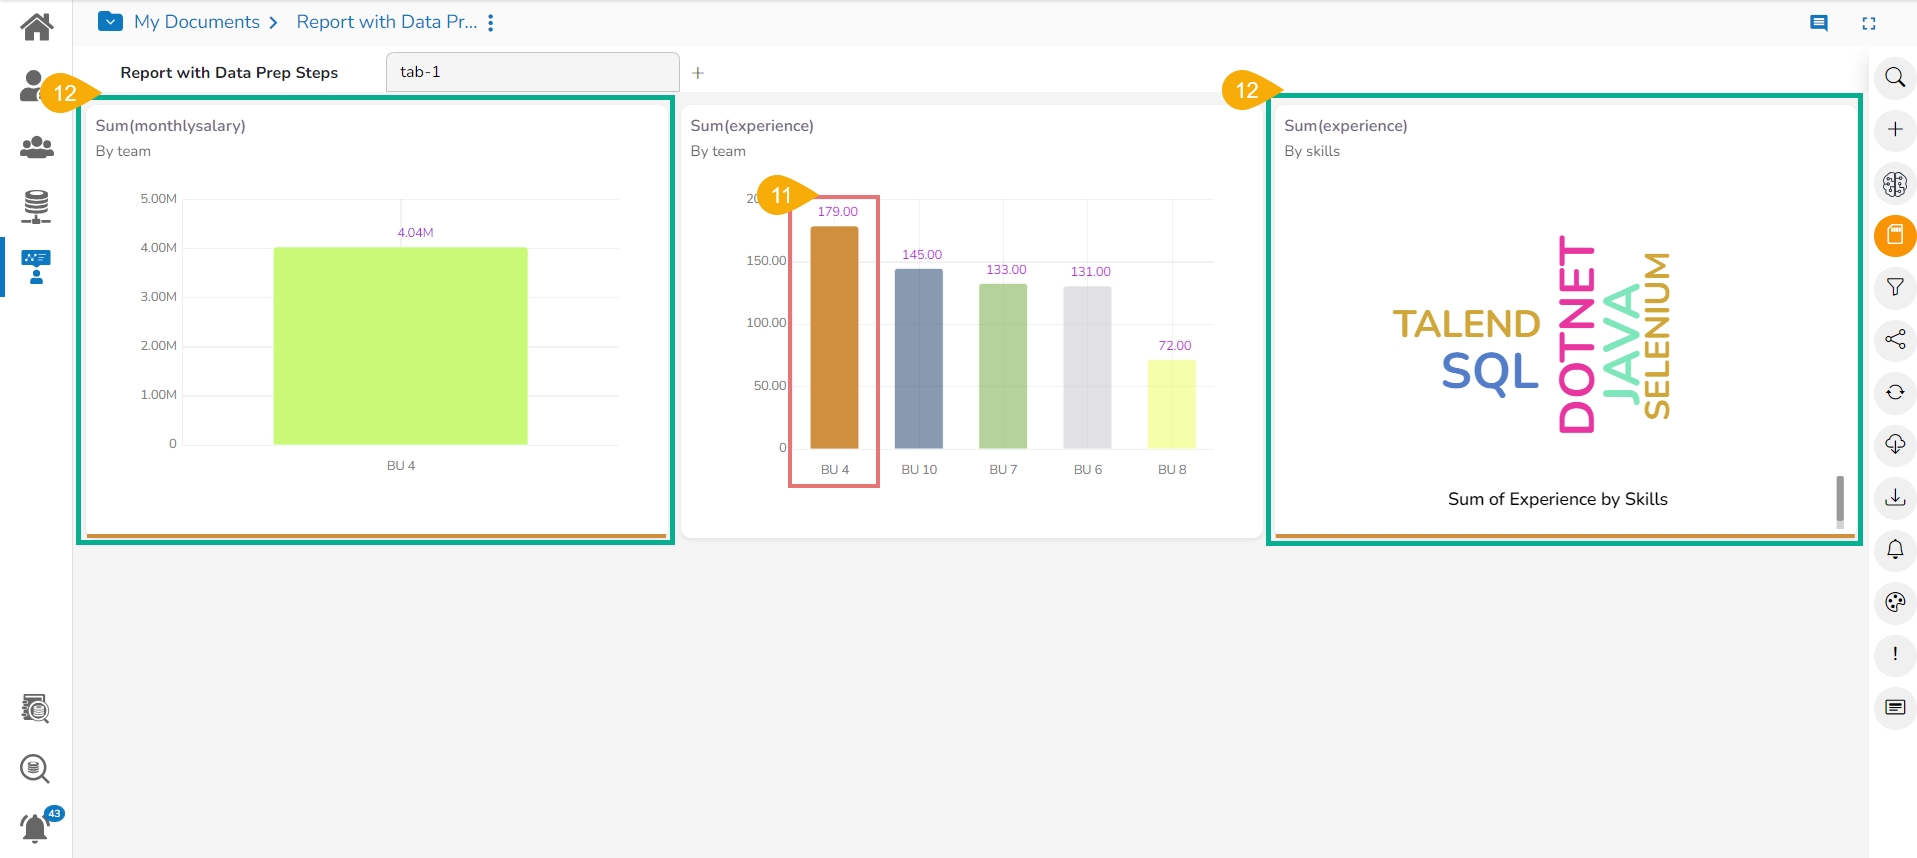The height and width of the screenshot is (858, 1917).
Task: Click the My Documents breadcrumb link
Action: (197, 22)
